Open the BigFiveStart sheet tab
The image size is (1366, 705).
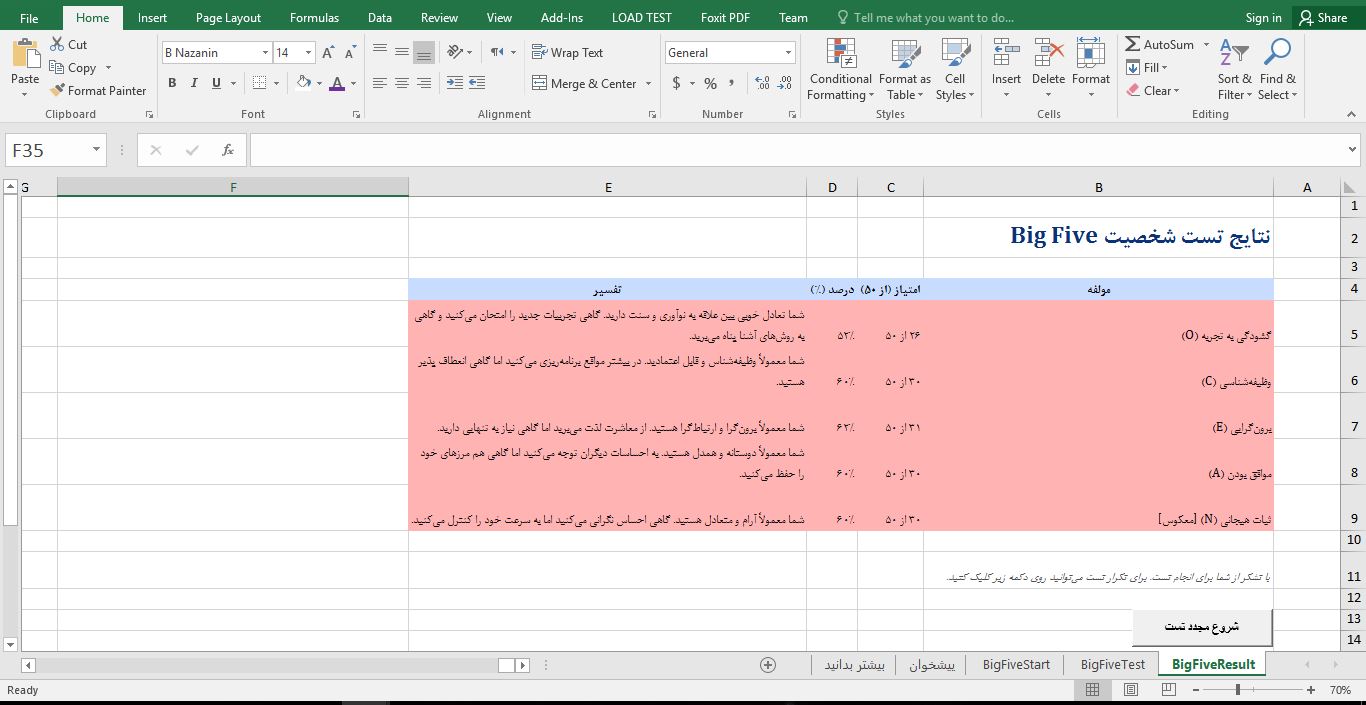pos(1016,665)
